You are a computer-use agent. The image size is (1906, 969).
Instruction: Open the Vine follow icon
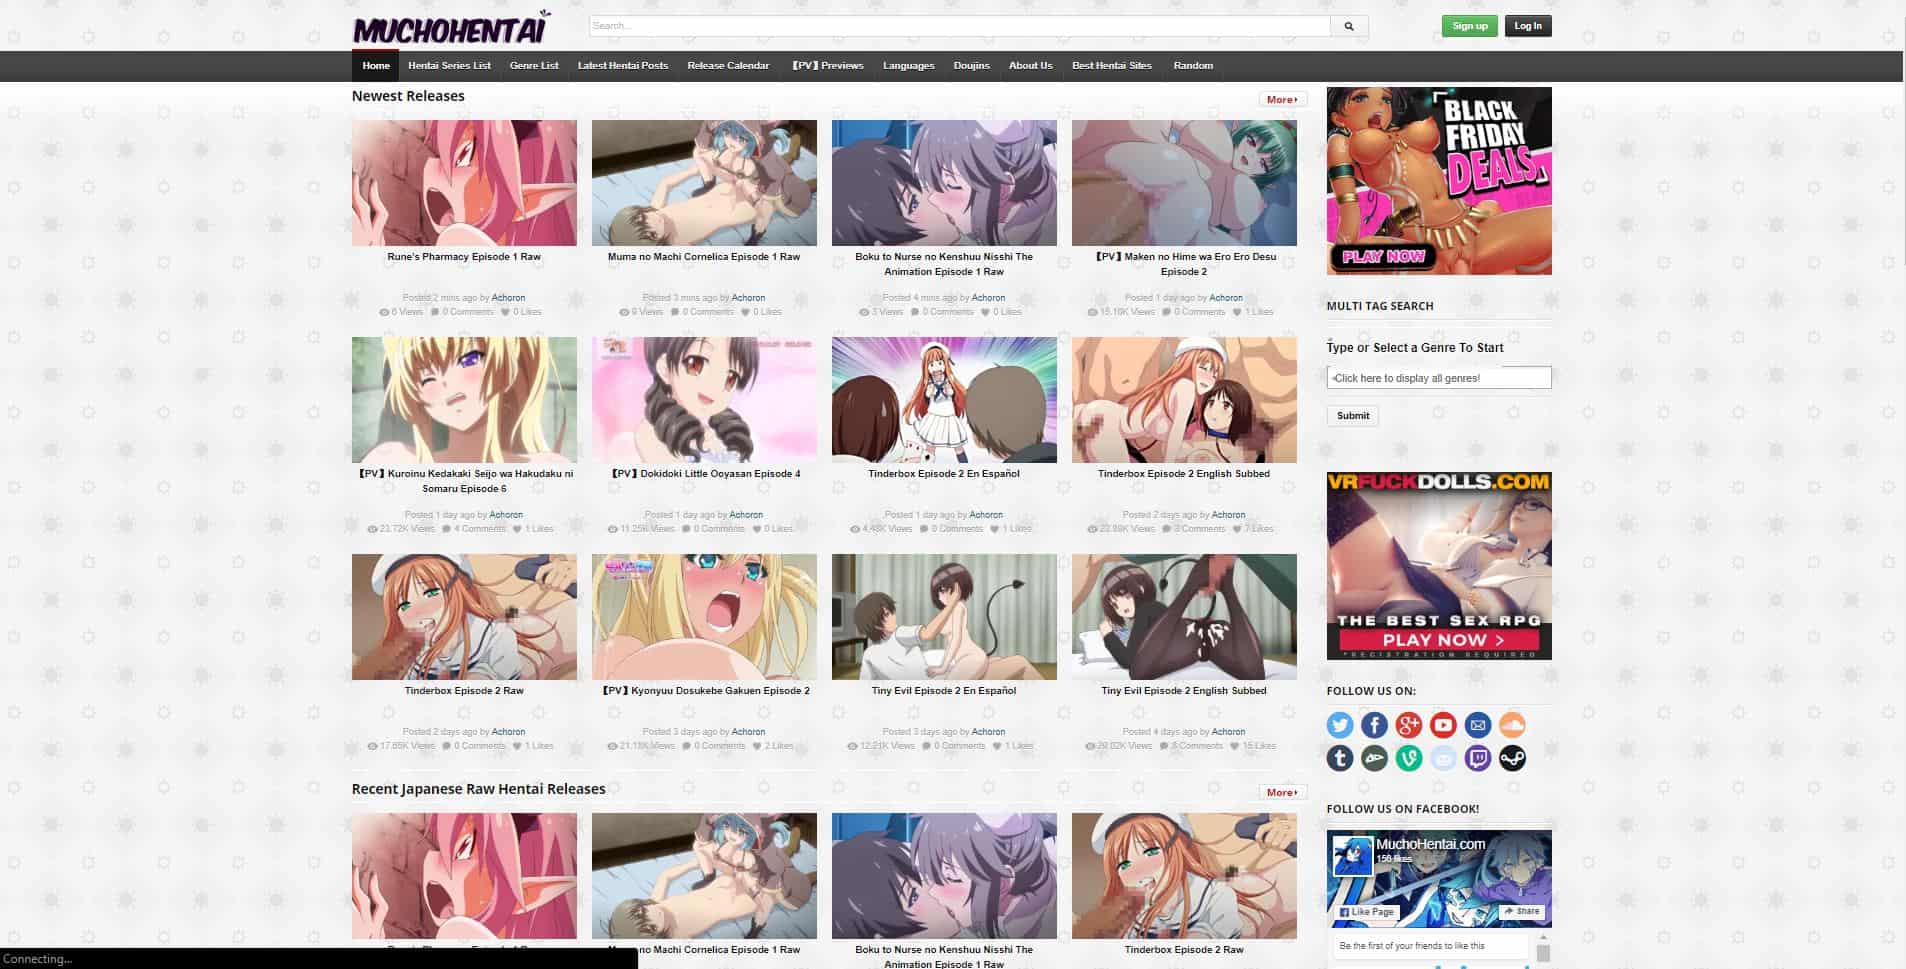click(x=1409, y=758)
